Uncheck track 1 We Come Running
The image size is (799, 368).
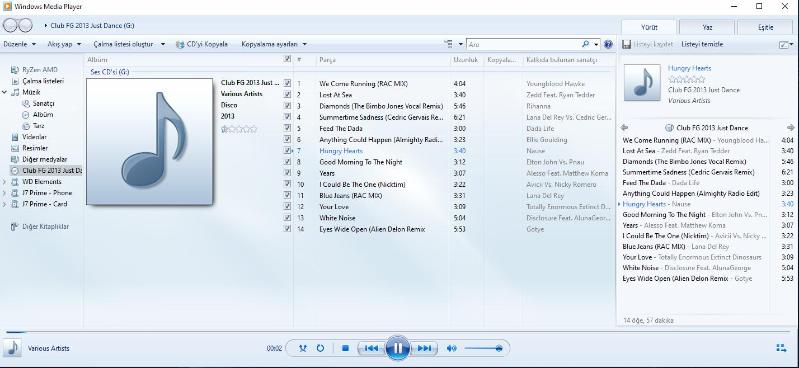[287, 83]
